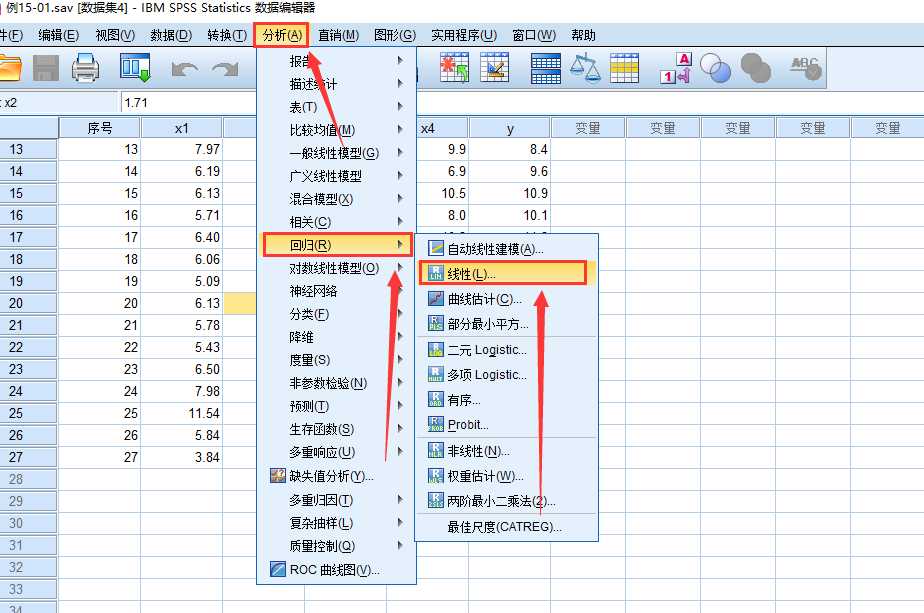
Task: Click the Insert Cases toolbar icon
Action: tap(454, 68)
